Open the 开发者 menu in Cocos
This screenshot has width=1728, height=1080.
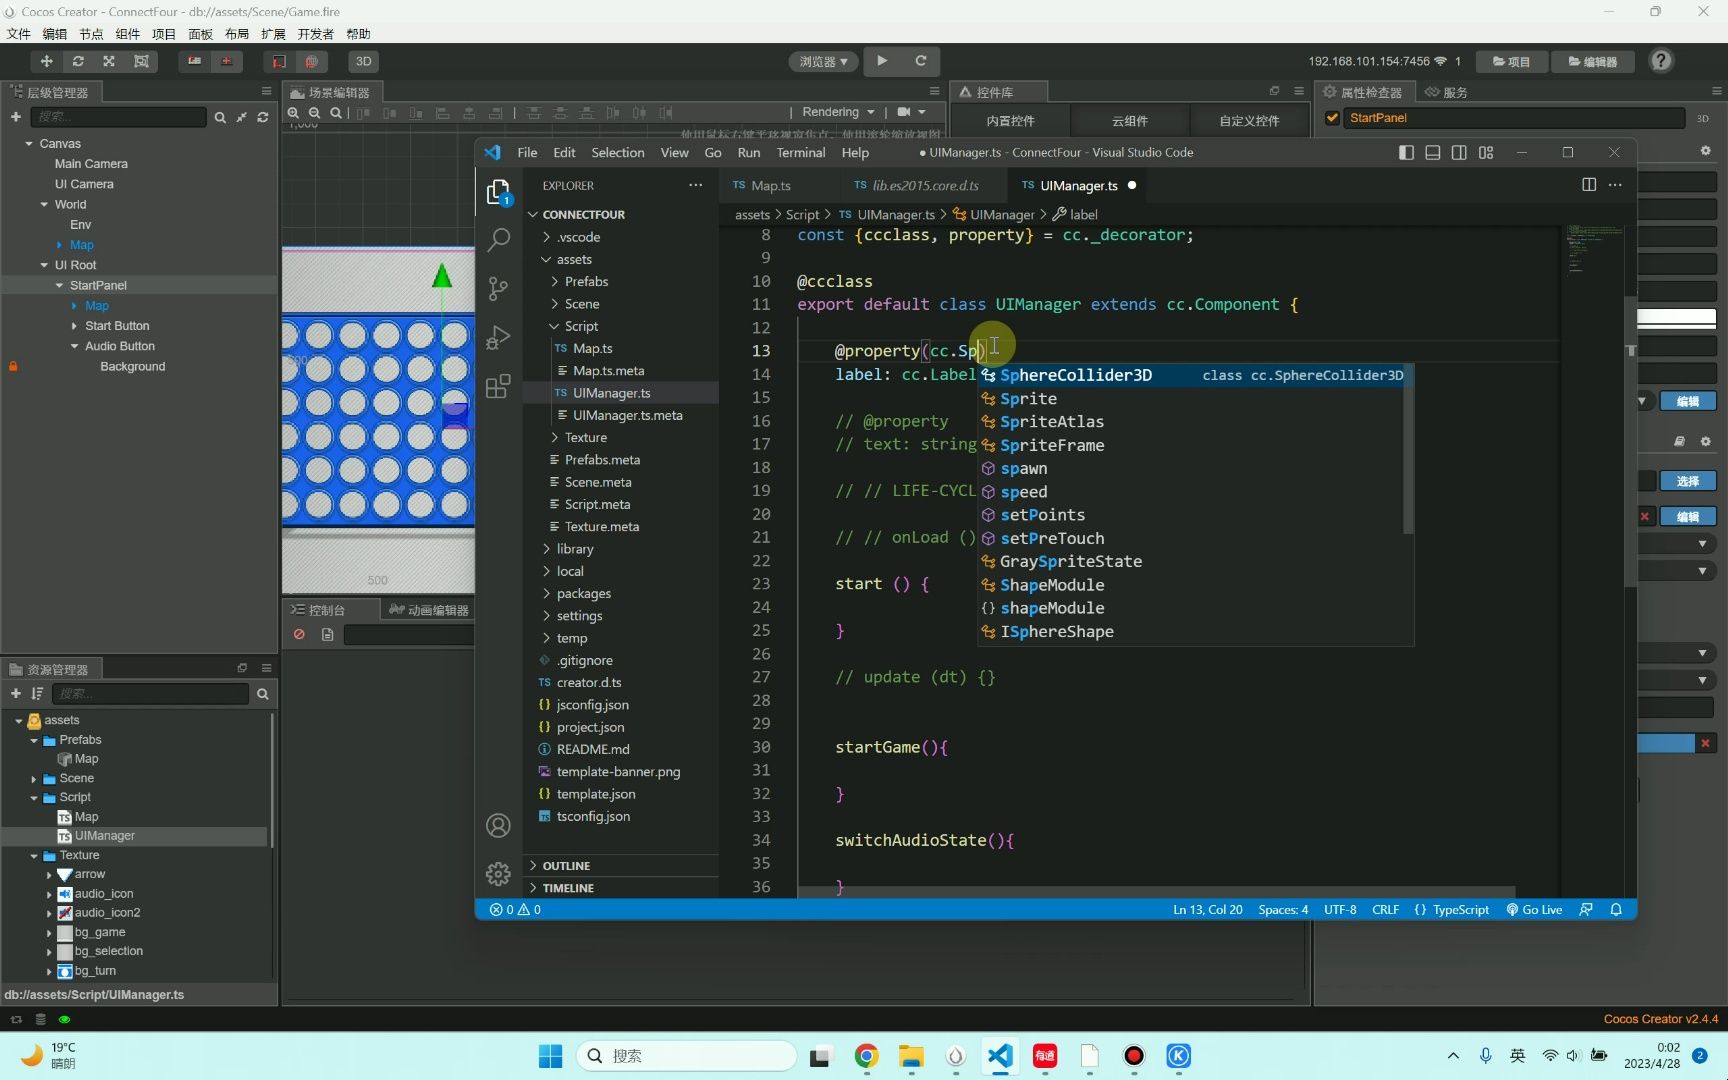[x=315, y=34]
